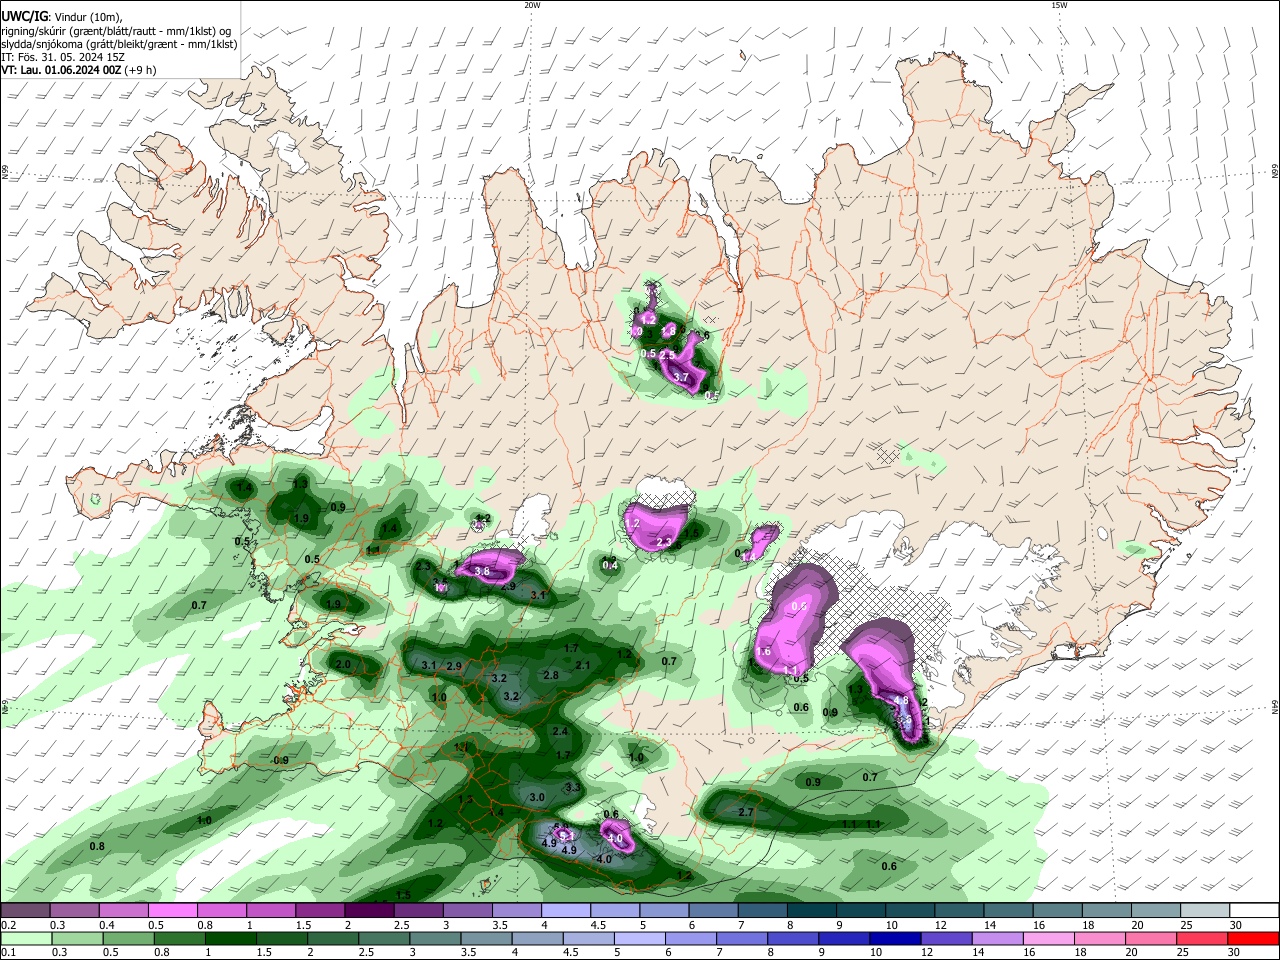
Task: Click the '15W' longitude label
Action: click(x=1059, y=5)
